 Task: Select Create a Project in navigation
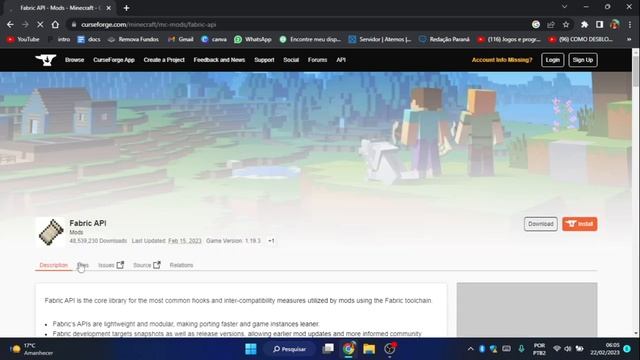(164, 60)
